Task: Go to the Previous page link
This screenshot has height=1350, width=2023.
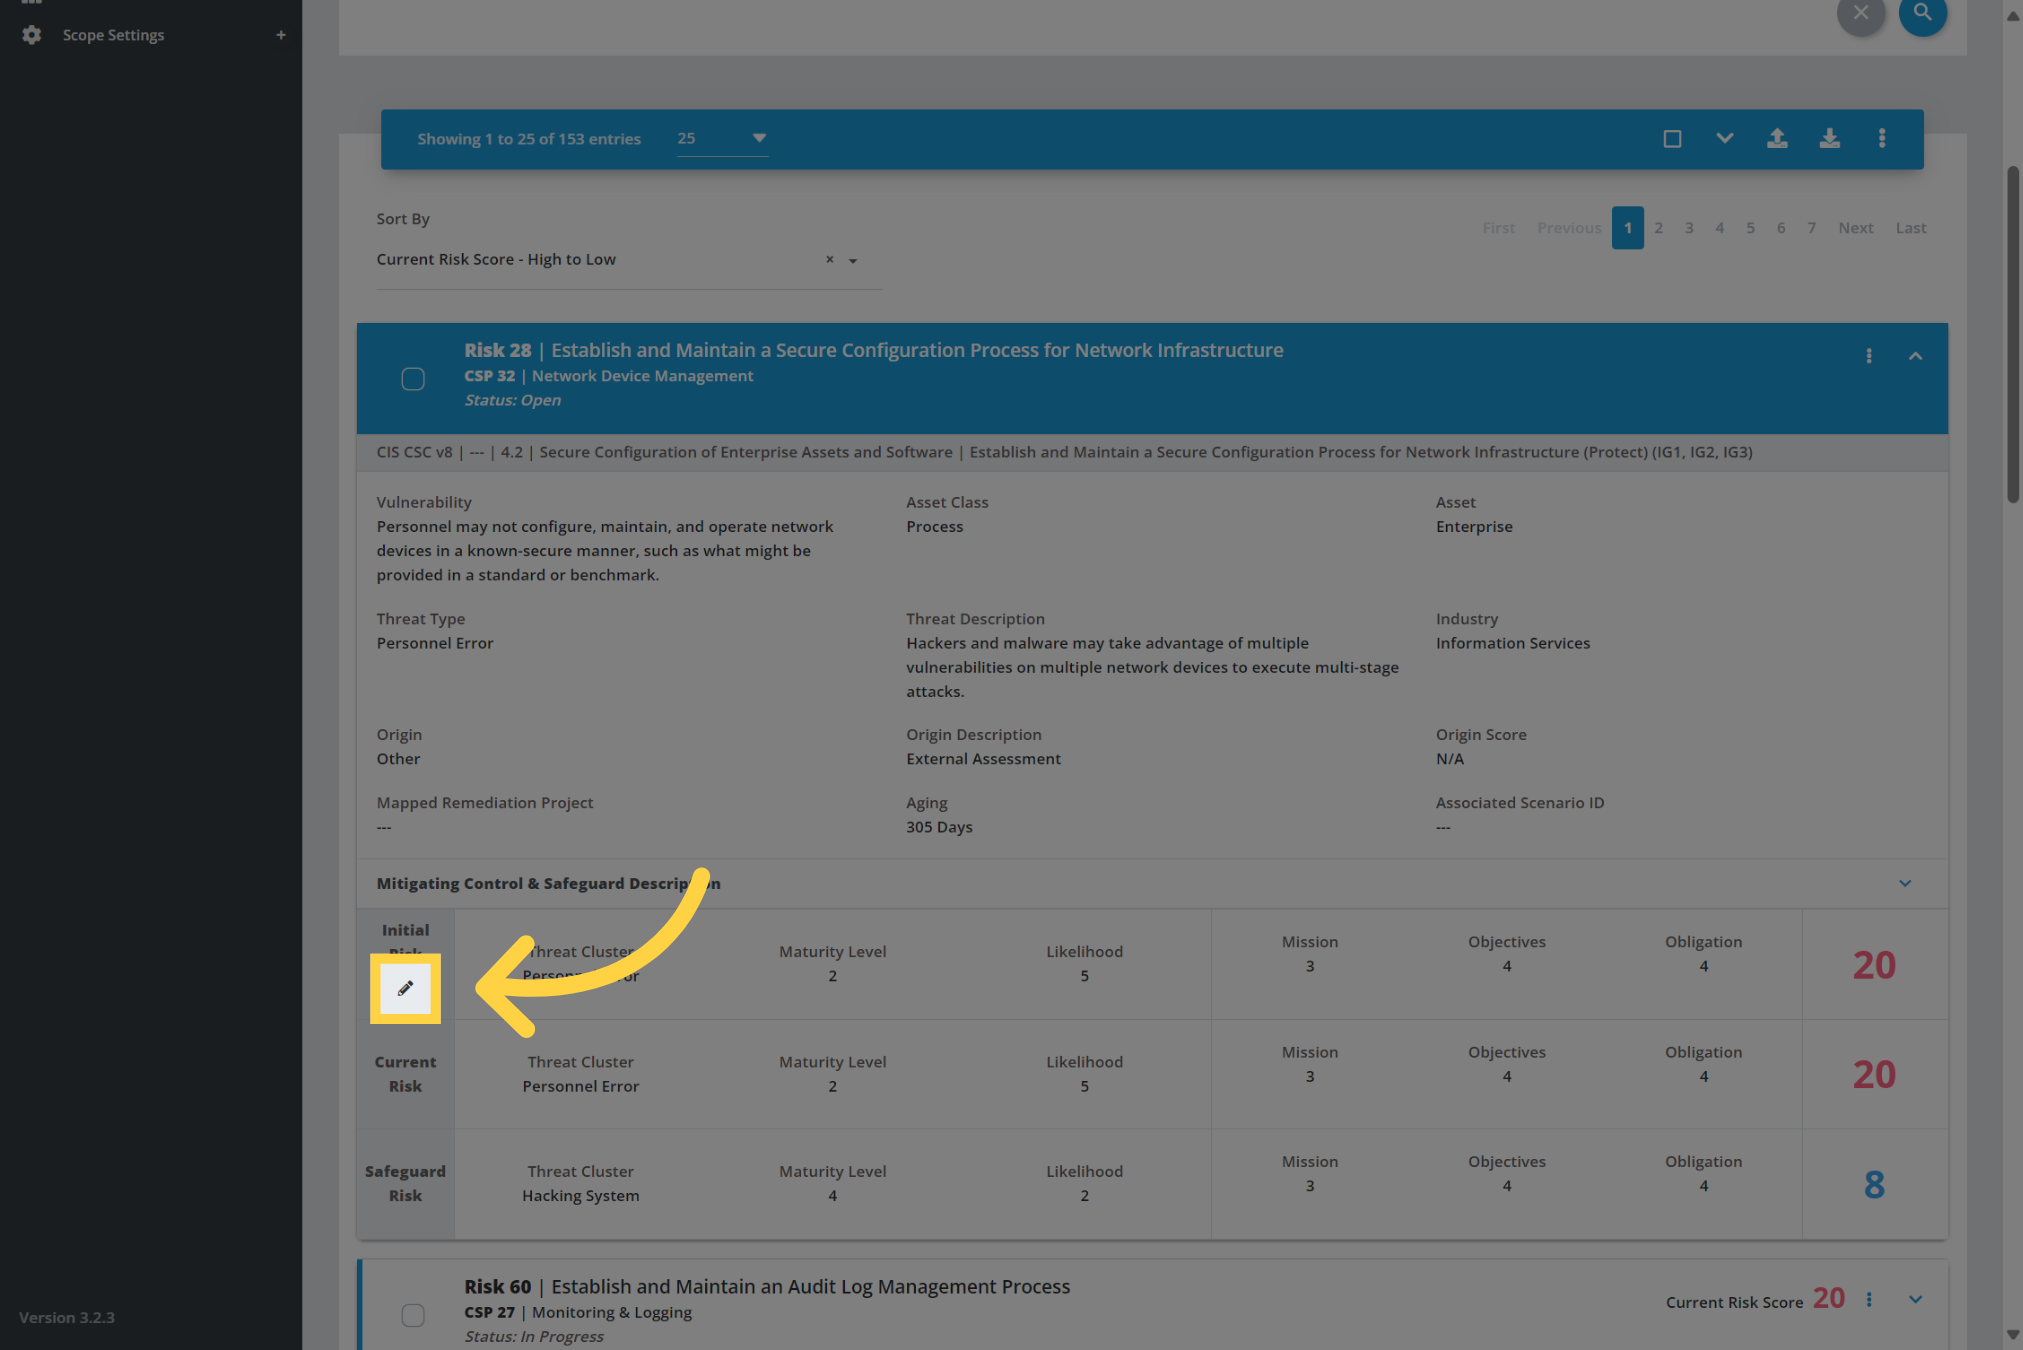Action: [x=1569, y=228]
